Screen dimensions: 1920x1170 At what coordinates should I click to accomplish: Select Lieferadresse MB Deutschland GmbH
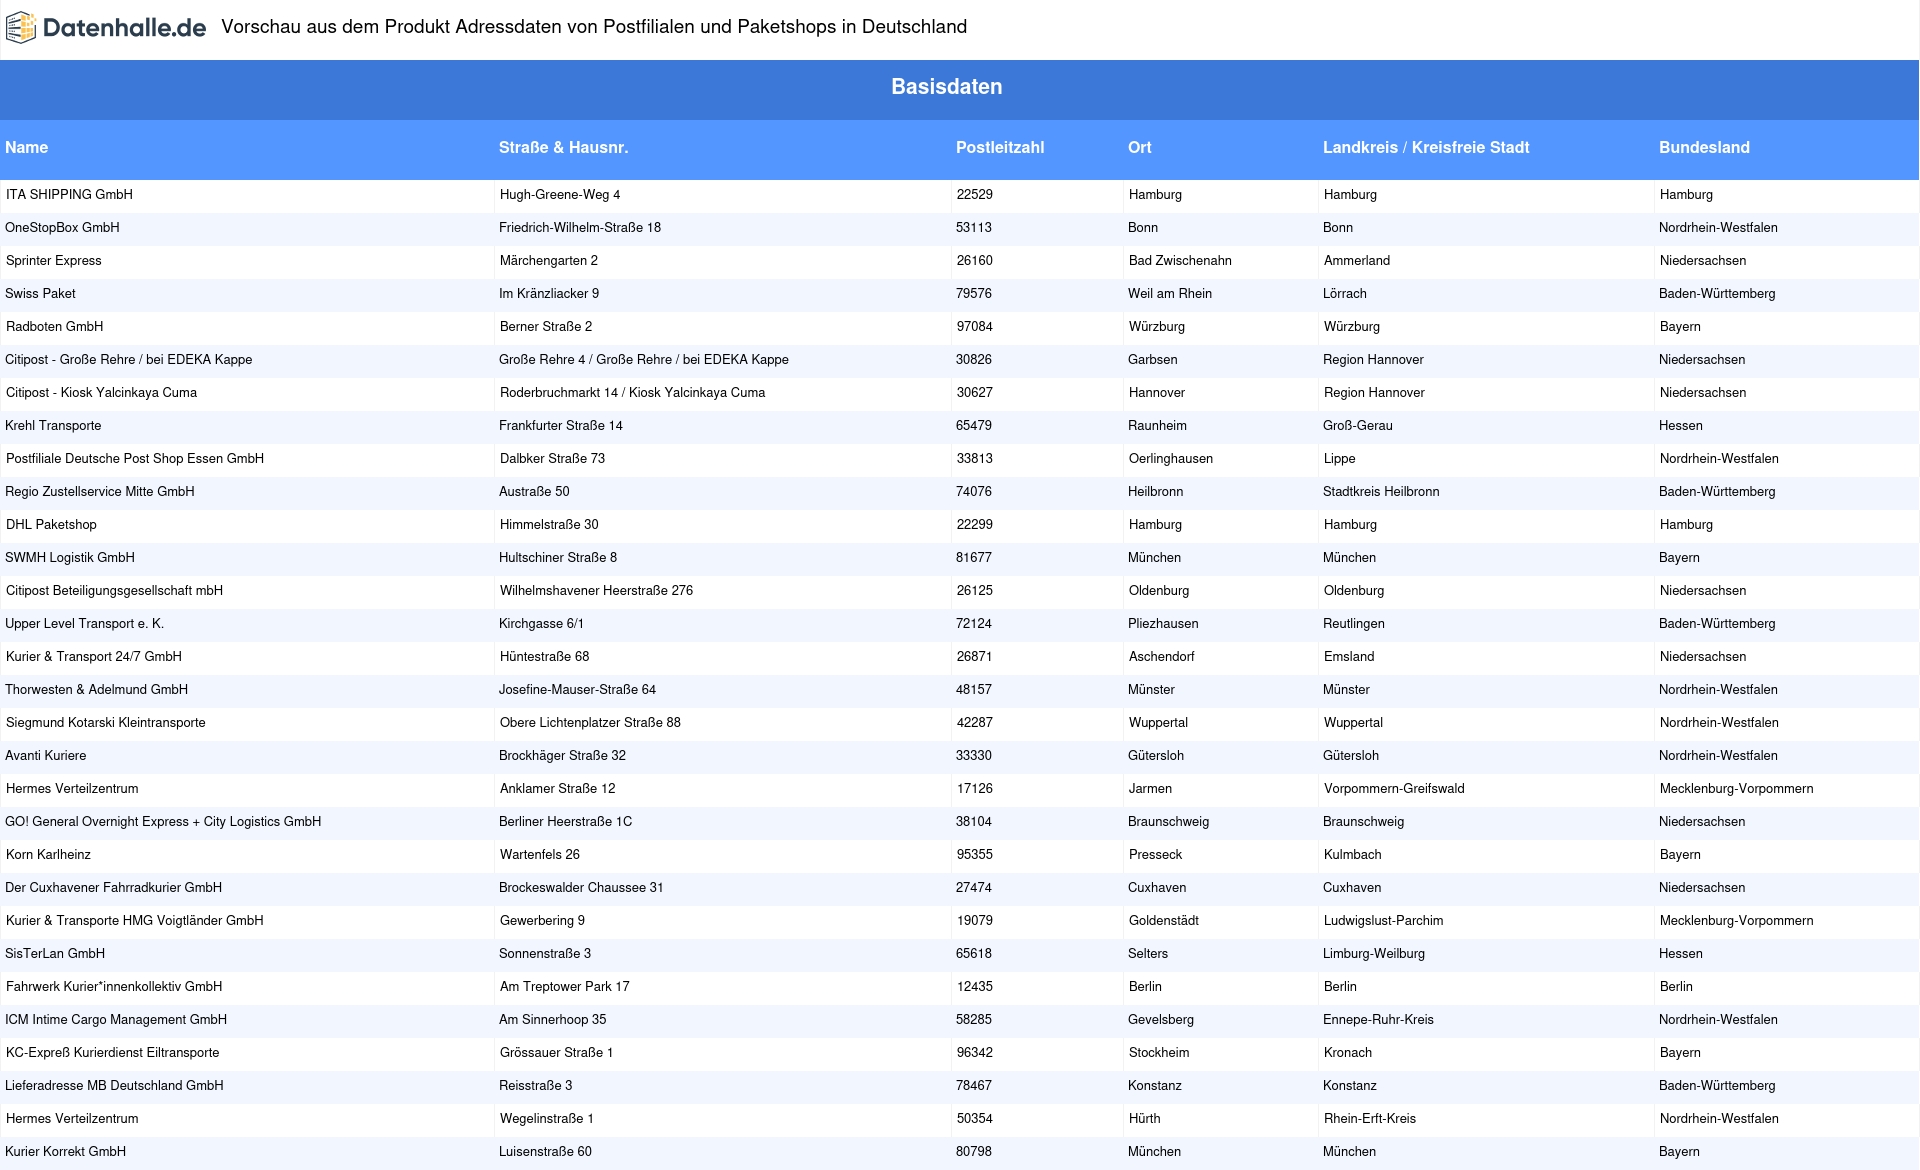(114, 1085)
